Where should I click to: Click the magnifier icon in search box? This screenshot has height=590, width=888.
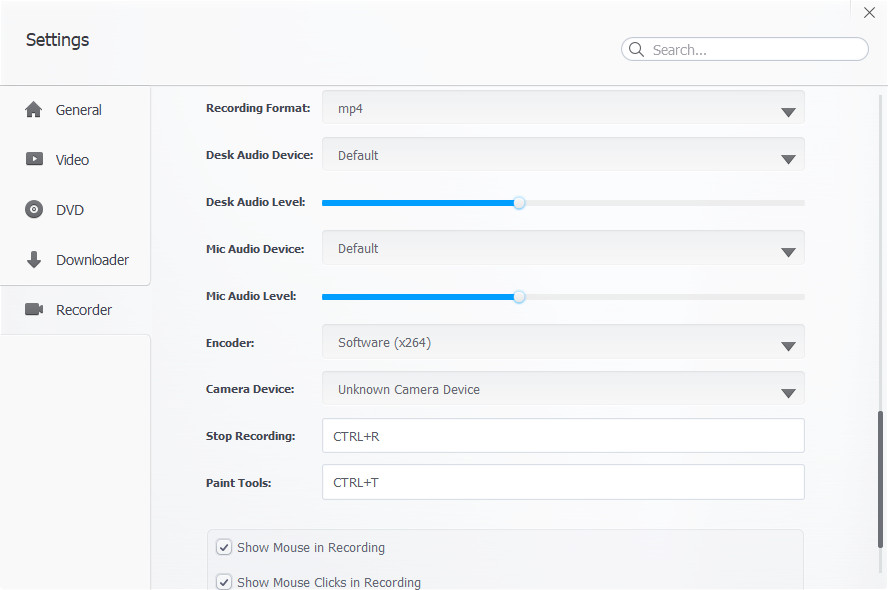point(637,49)
